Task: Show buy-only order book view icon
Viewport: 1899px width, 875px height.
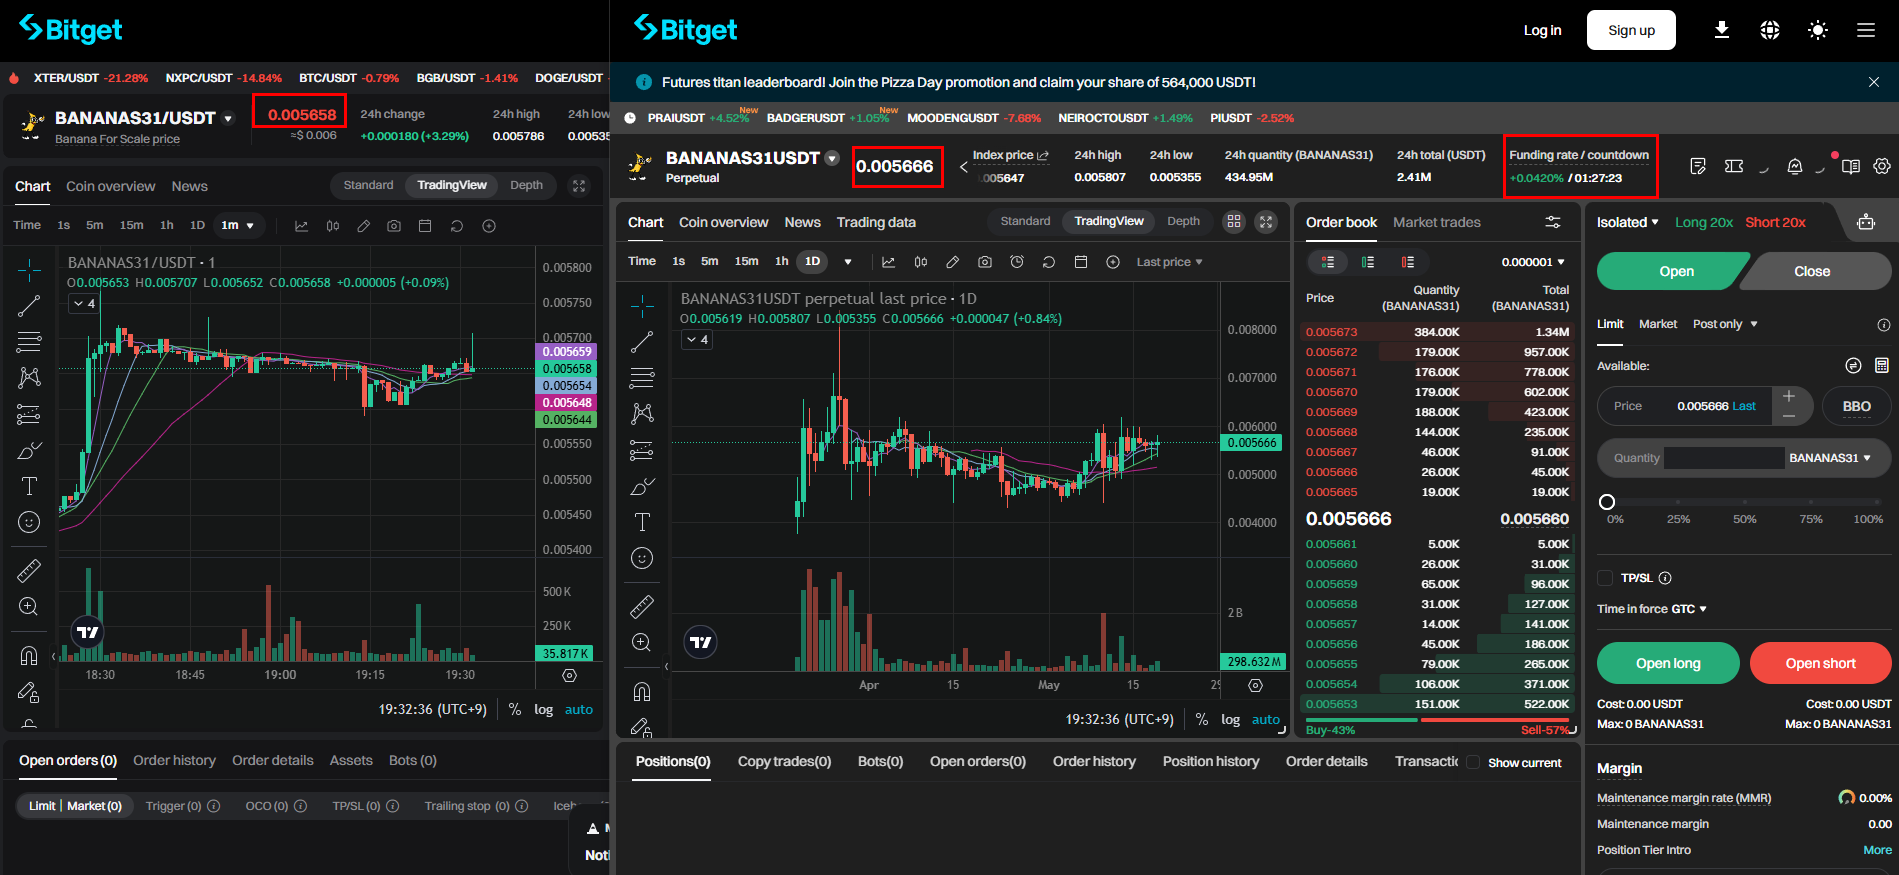Action: 1367,262
